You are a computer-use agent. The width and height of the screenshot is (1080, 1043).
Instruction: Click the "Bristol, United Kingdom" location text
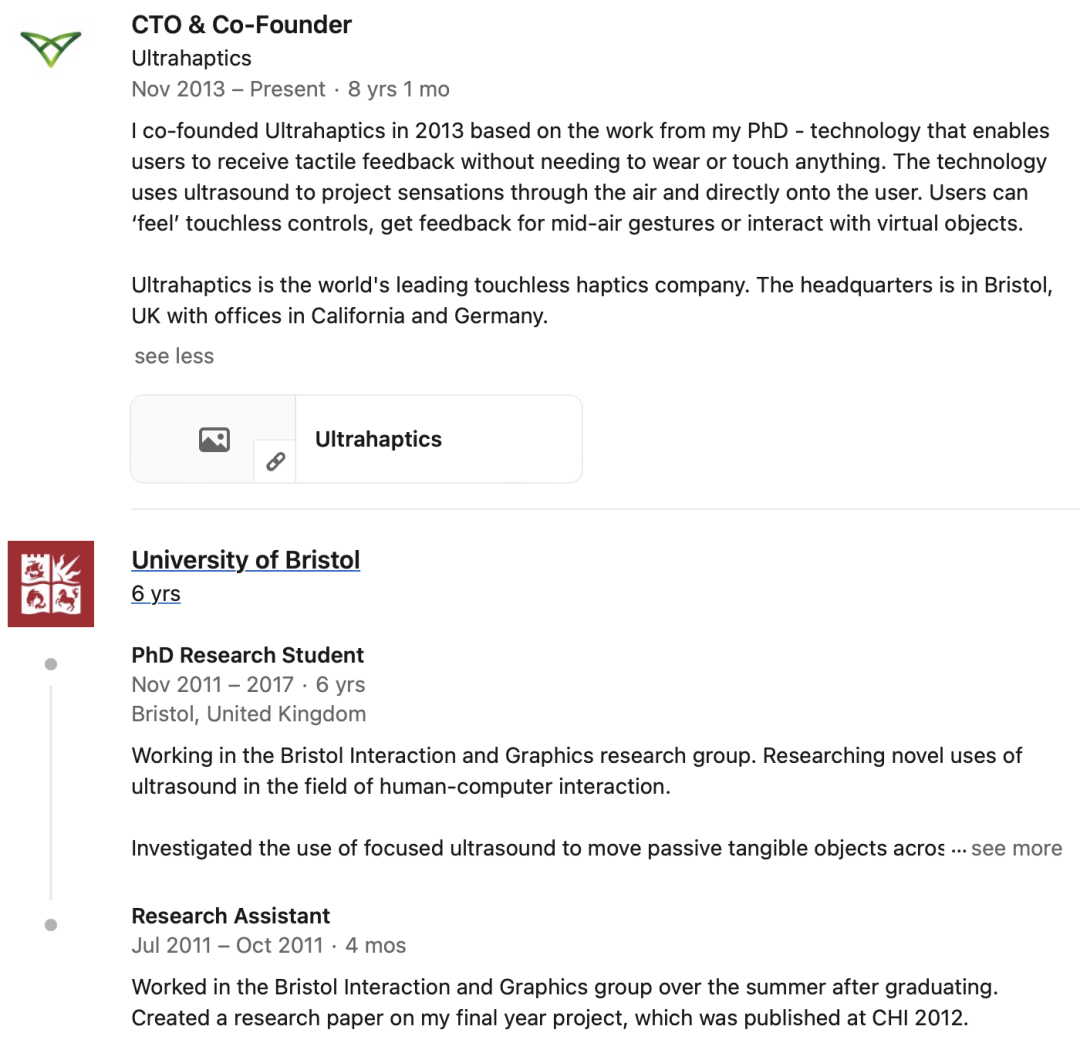click(249, 714)
